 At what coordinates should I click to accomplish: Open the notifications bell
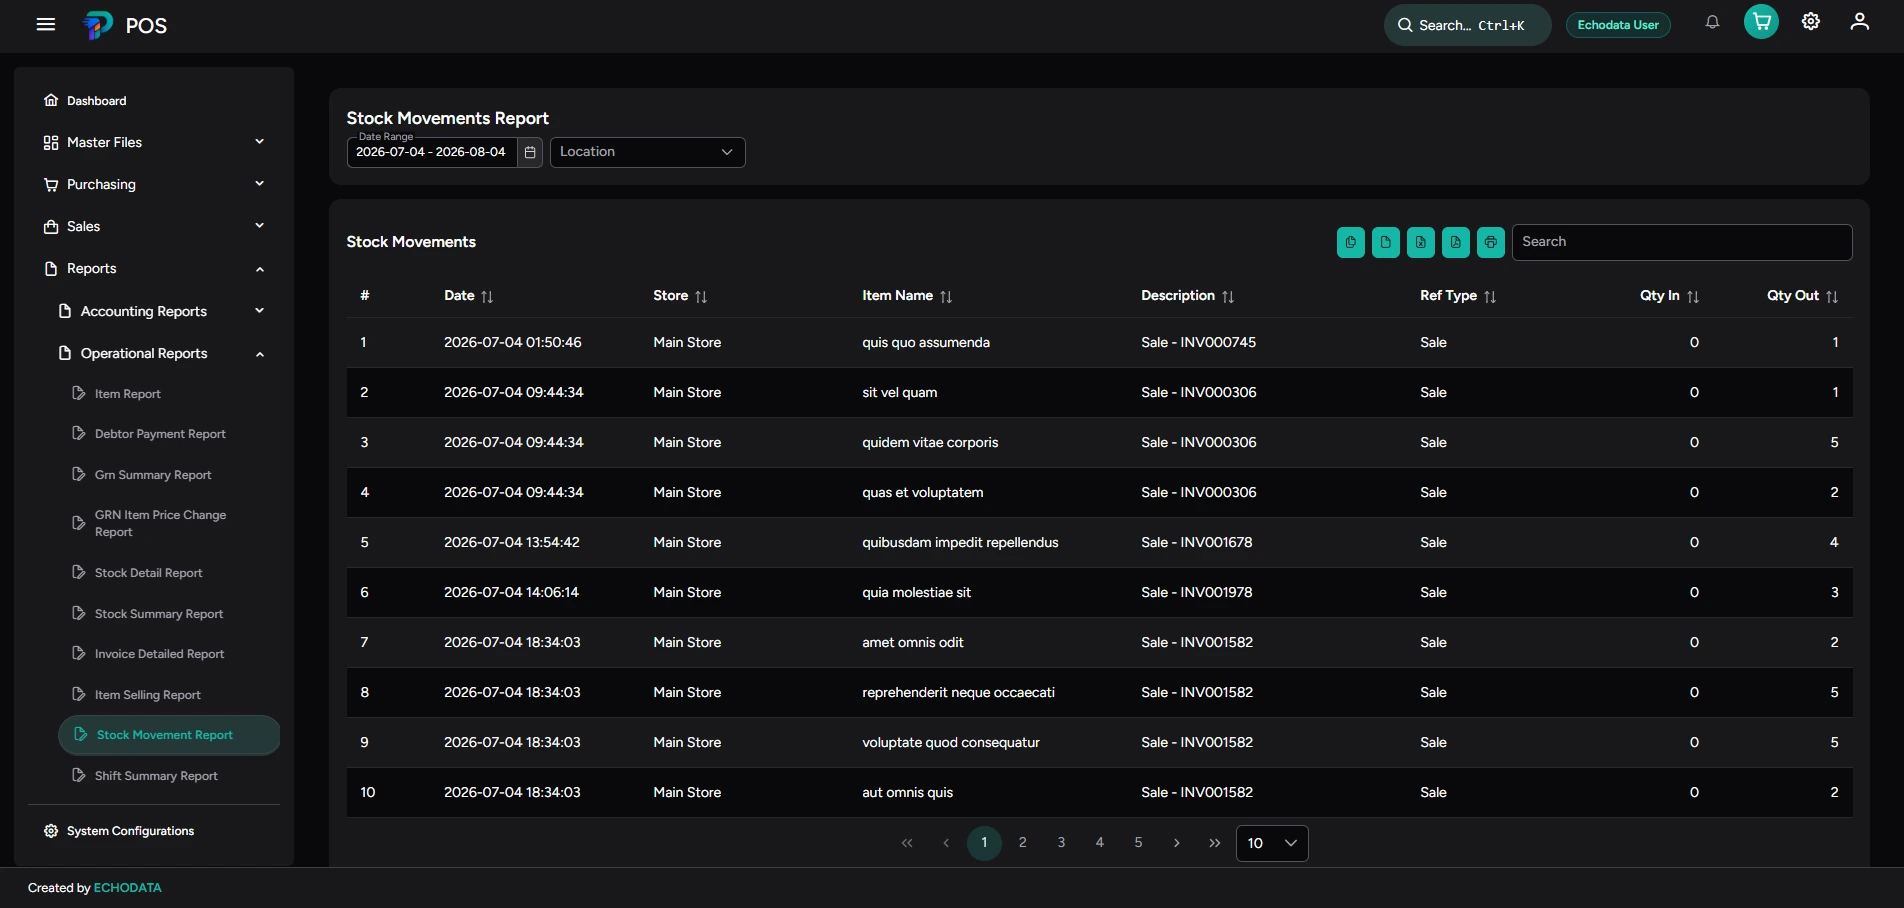pyautogui.click(x=1712, y=22)
